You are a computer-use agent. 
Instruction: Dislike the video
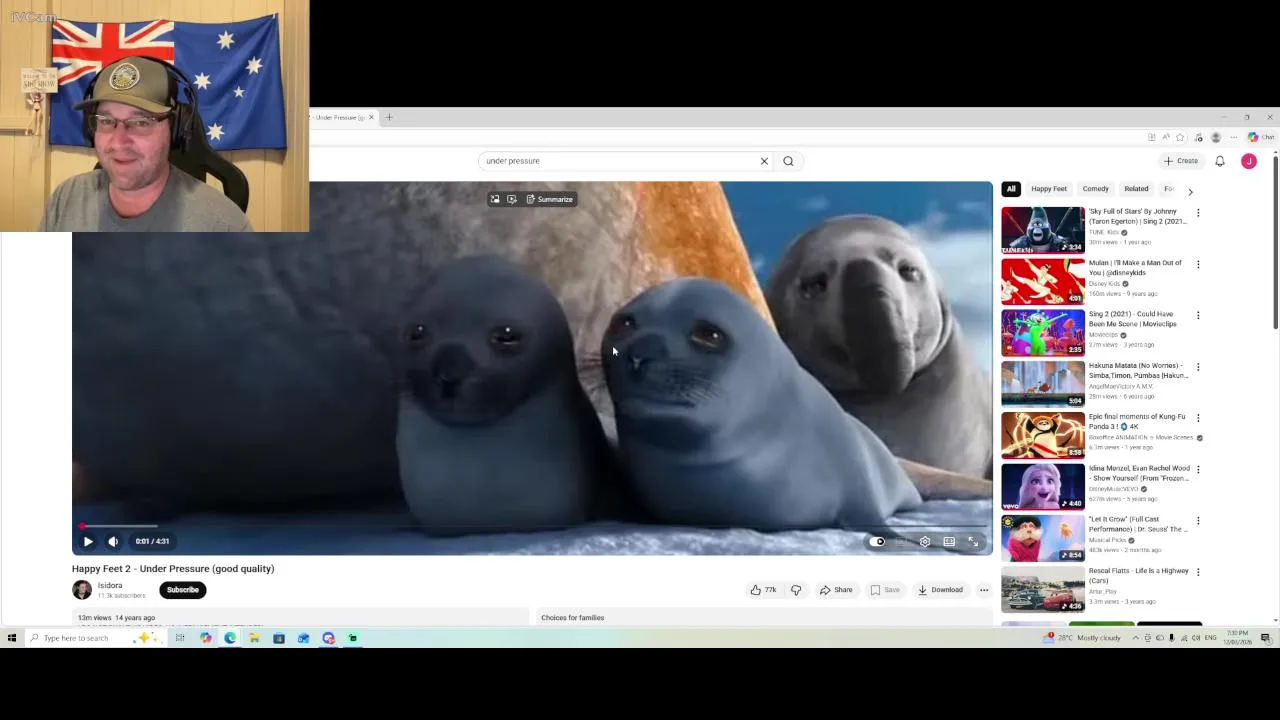coord(796,590)
